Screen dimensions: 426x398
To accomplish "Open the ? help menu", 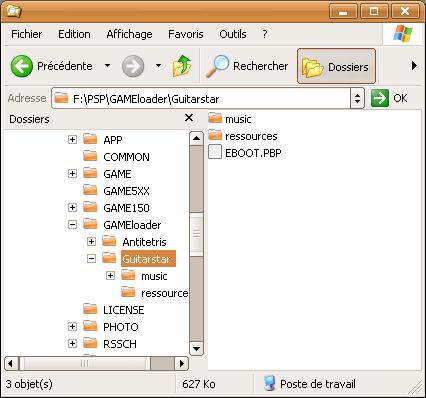I will pyautogui.click(x=265, y=34).
